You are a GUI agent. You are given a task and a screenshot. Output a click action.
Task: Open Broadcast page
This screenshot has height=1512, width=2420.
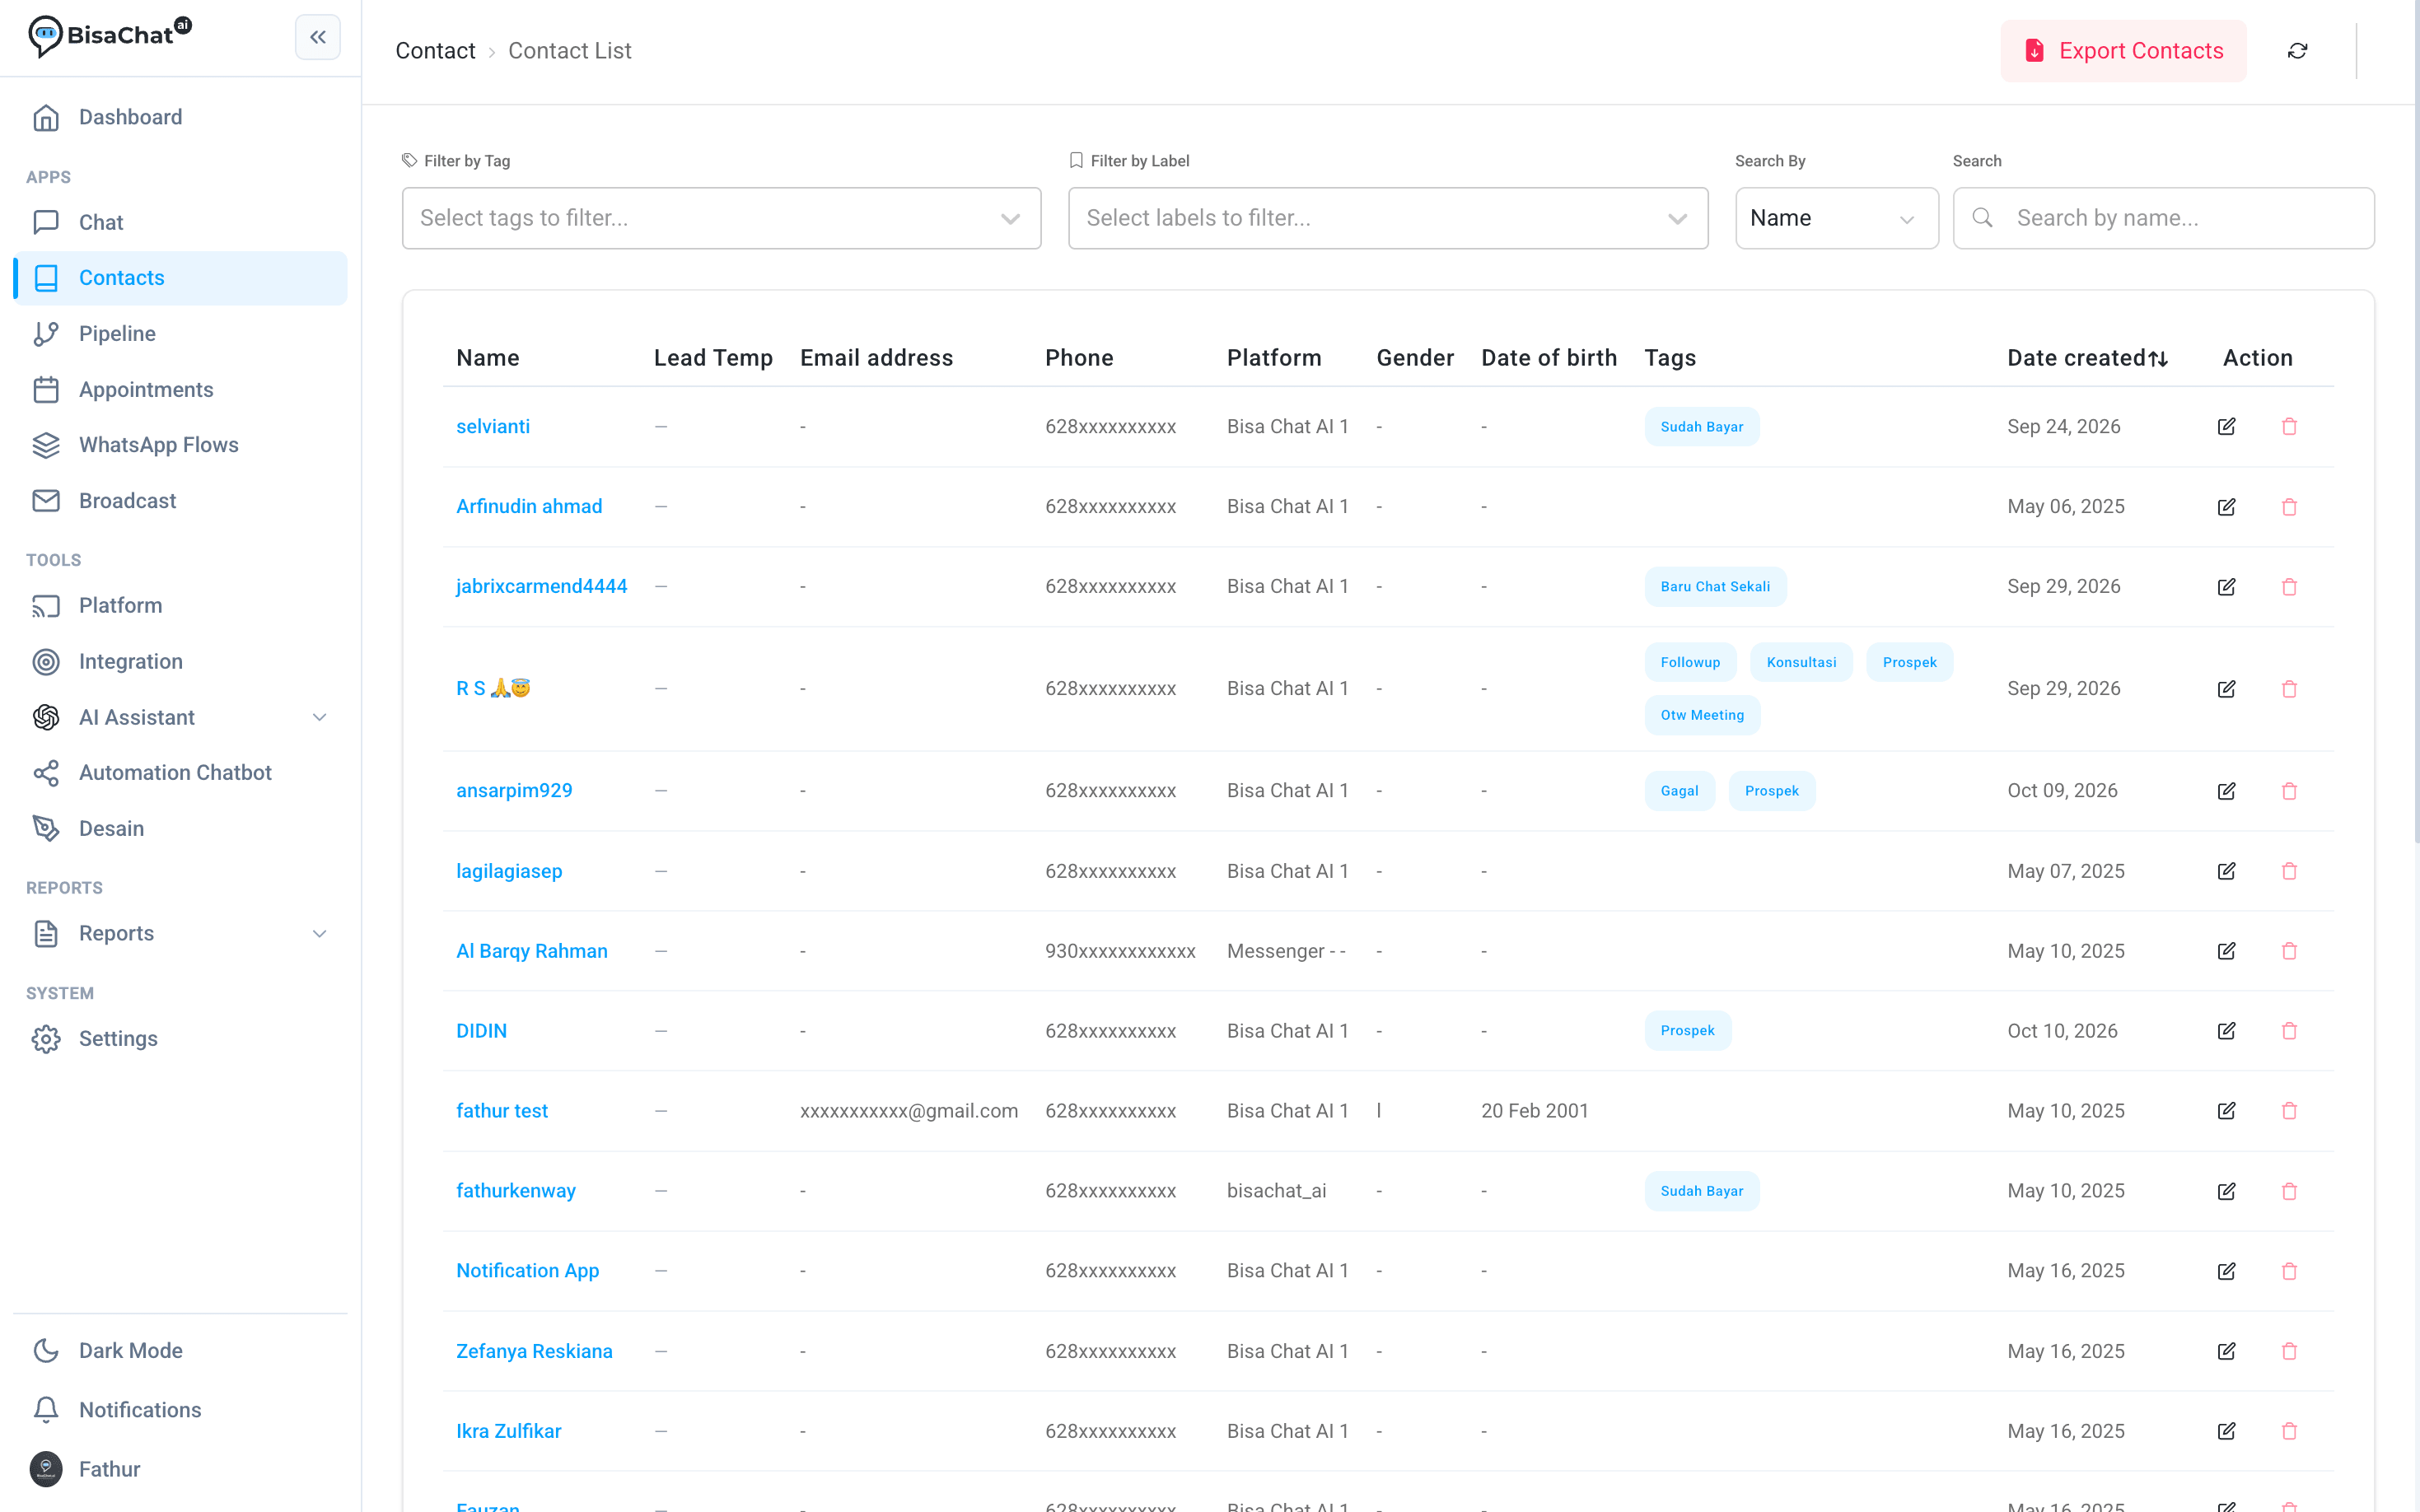click(180, 500)
